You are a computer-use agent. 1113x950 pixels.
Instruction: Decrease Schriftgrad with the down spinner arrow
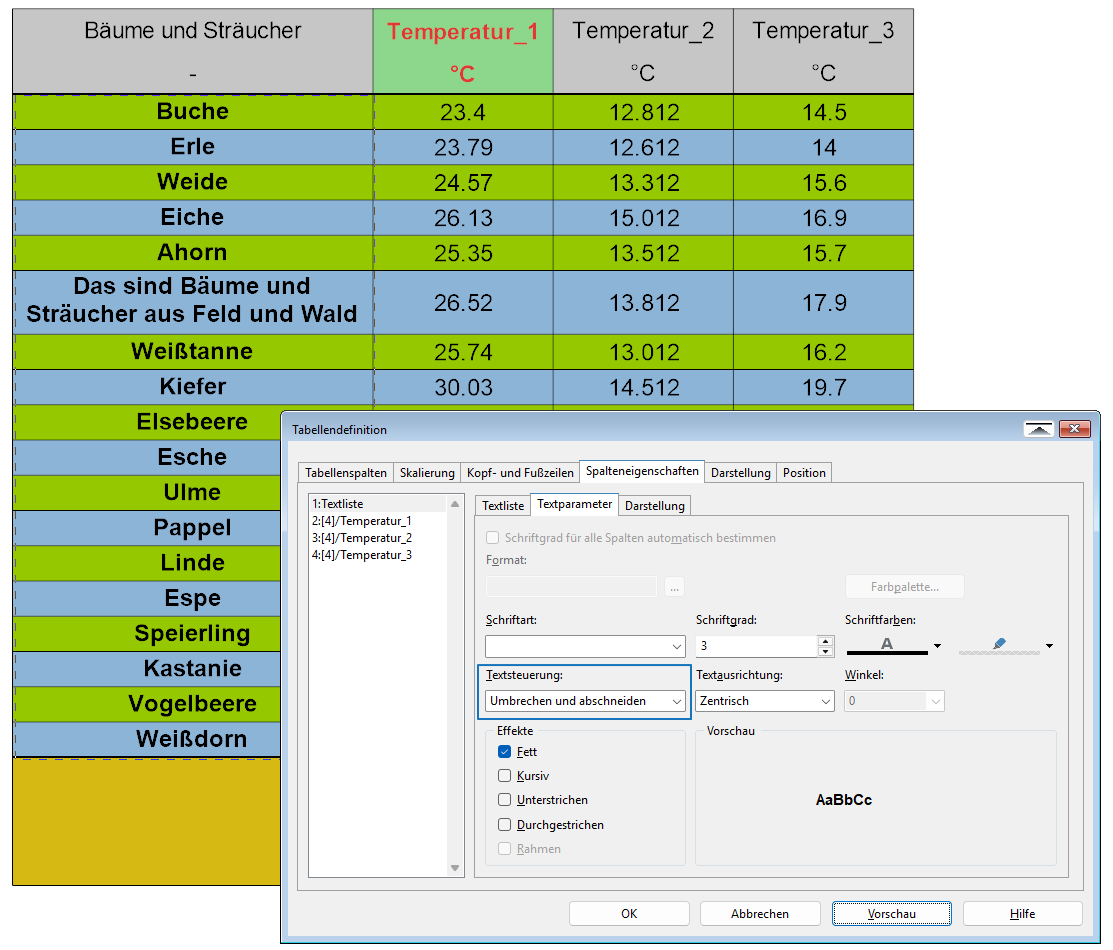825,651
